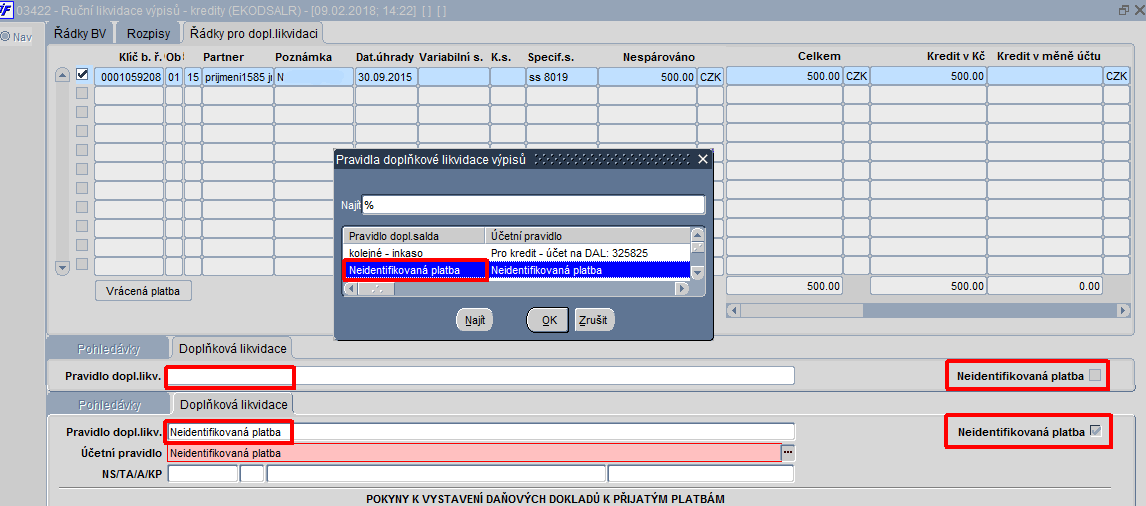Select Doplňková likvidace tab above the filled Pravidlo field
The image size is (1146, 506).
233,404
